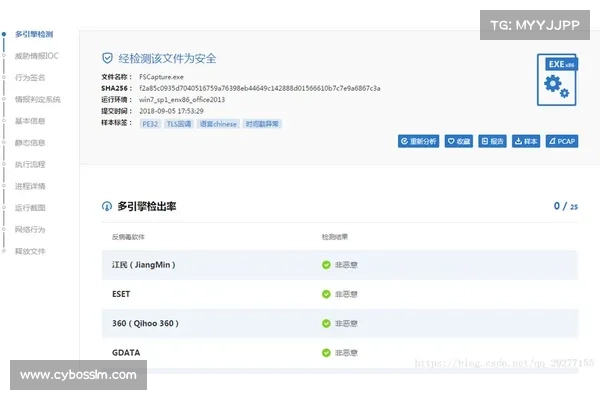Click the 多引擎检出率 info icon
The width and height of the screenshot is (600, 400).
107,206
